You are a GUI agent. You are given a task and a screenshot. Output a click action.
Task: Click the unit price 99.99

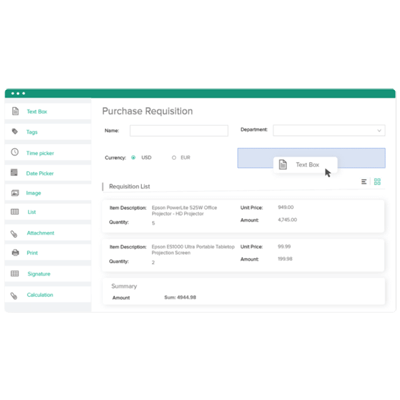tap(284, 247)
